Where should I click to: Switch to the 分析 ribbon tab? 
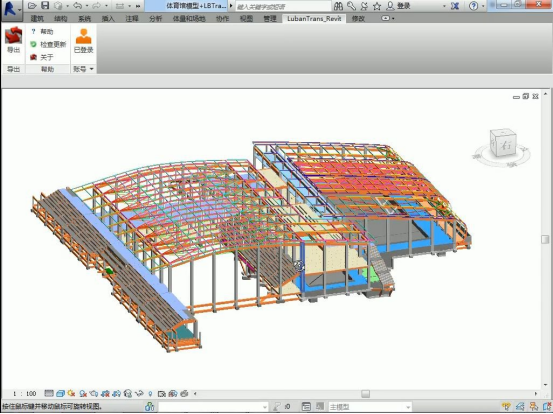tap(156, 19)
